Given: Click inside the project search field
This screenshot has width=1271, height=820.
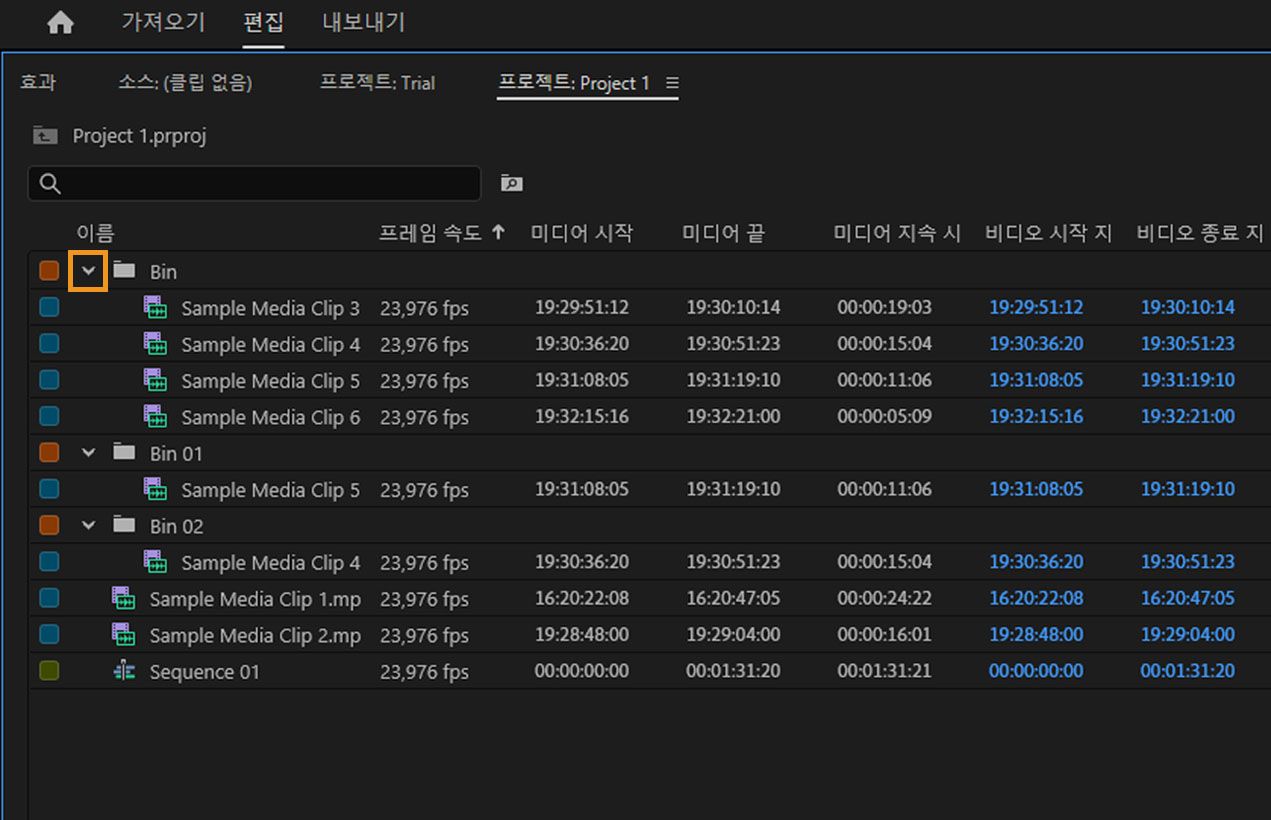Looking at the screenshot, I should point(254,183).
